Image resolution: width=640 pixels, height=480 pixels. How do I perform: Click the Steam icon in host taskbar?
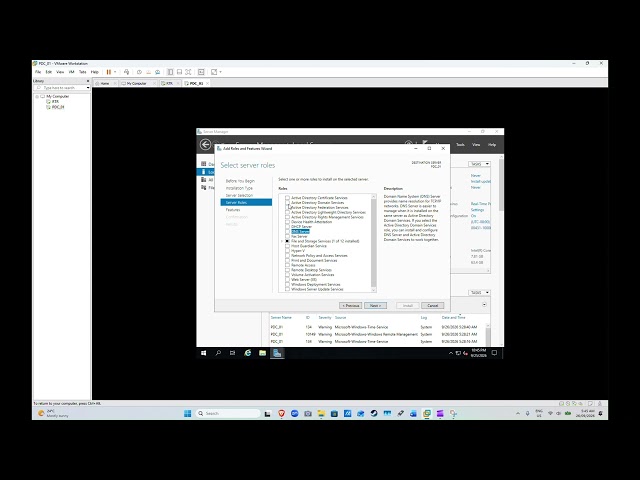pyautogui.click(x=374, y=413)
